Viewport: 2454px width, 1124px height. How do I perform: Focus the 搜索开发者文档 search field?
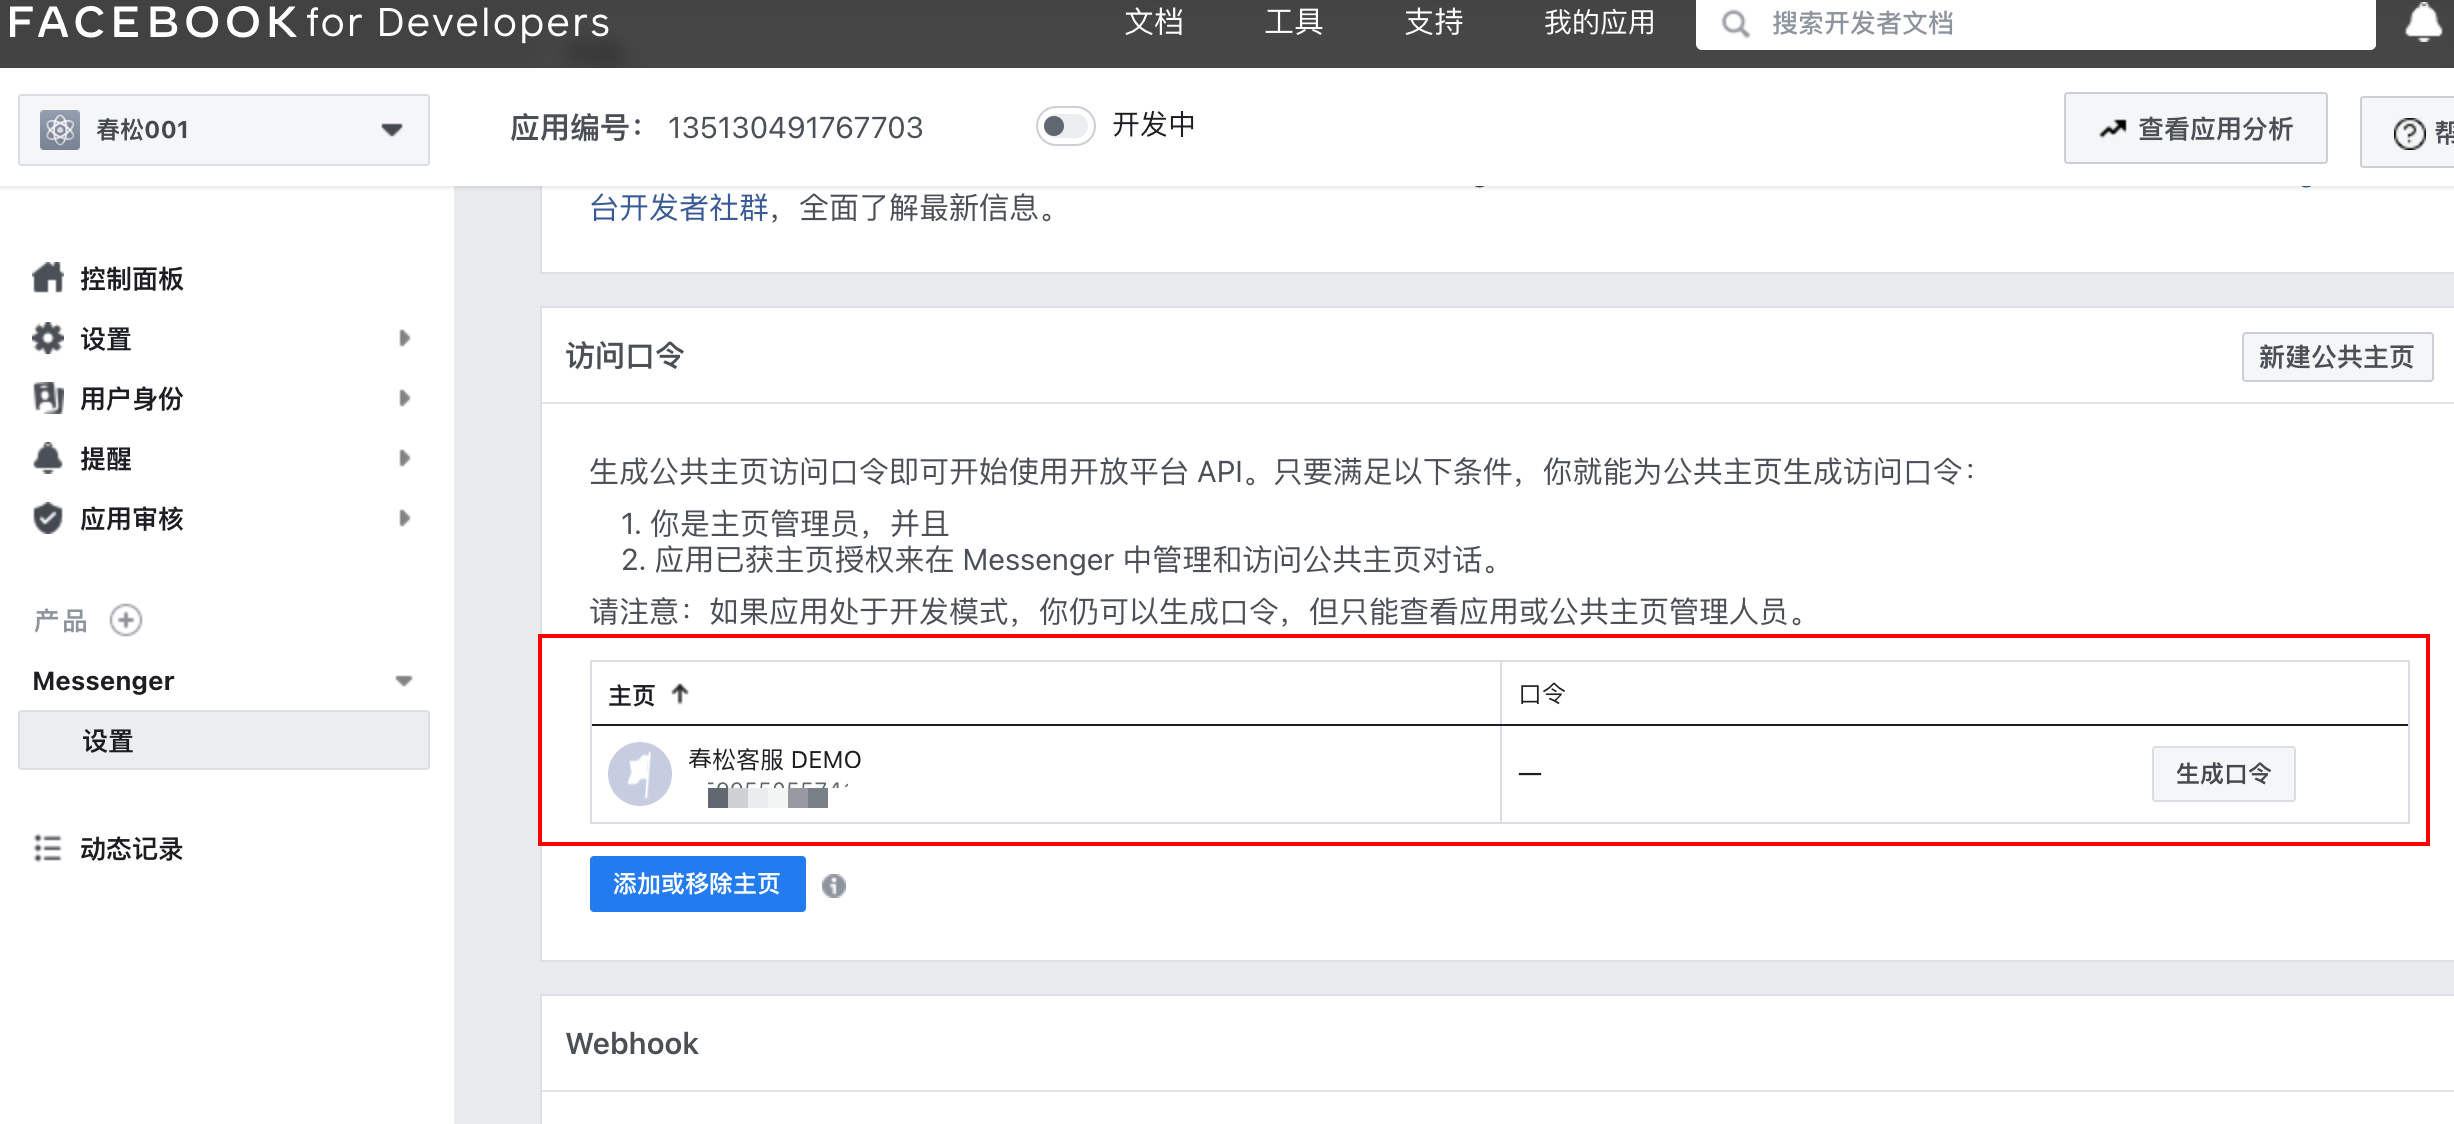[2036, 23]
